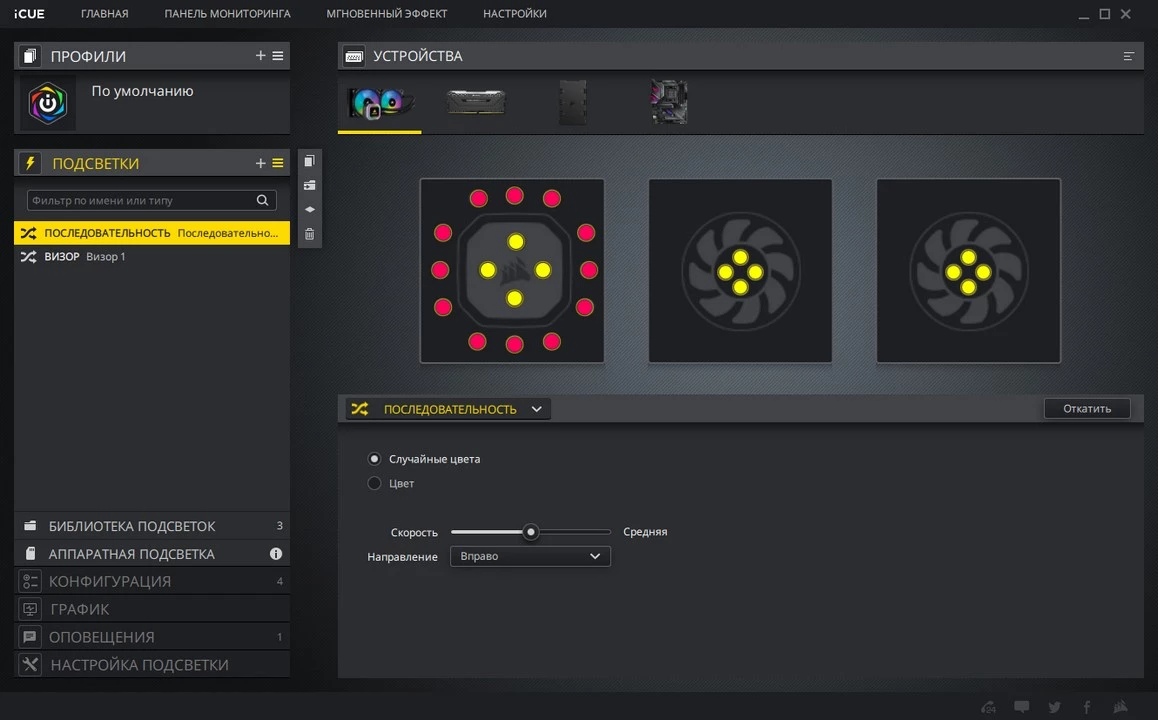Click top yellow LED on right fan
Screen dimensions: 1158x720
click(x=968, y=257)
